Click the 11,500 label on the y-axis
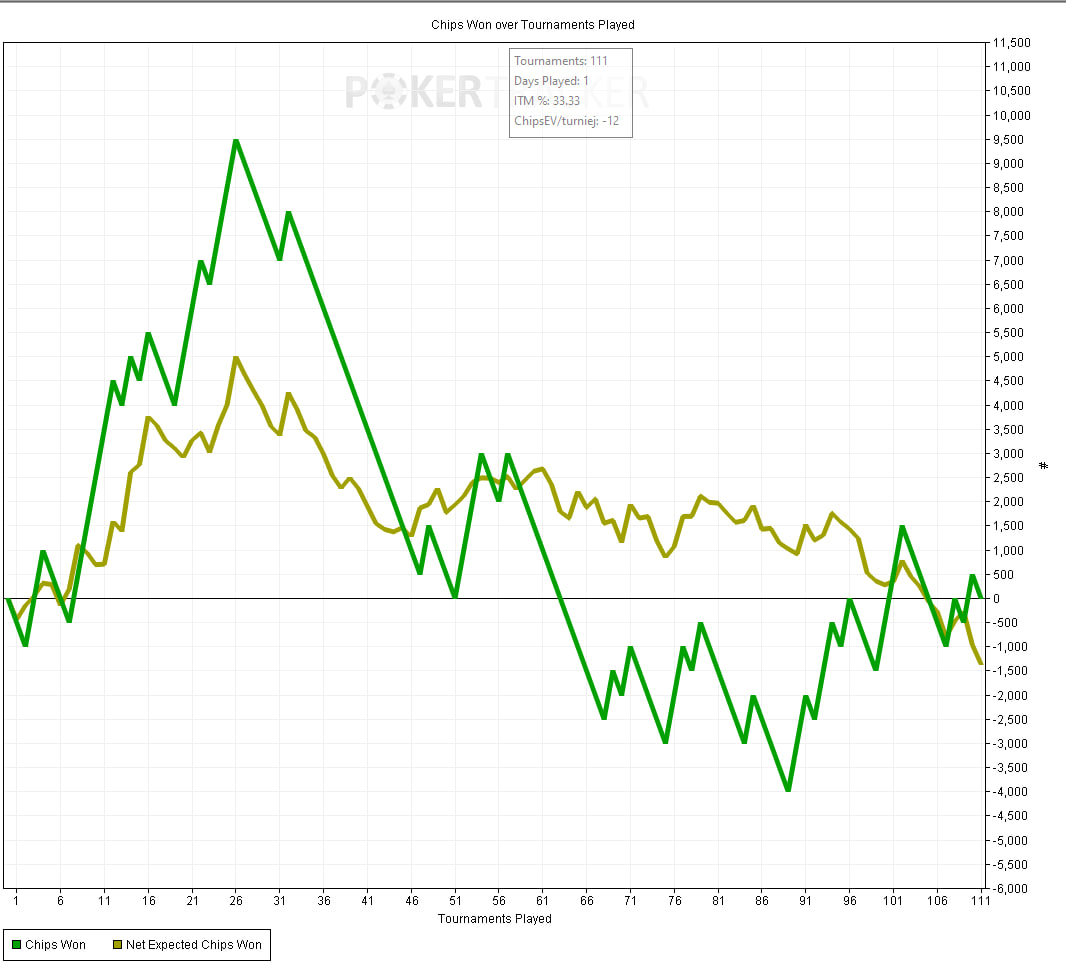This screenshot has height=967, width=1066. [1011, 43]
